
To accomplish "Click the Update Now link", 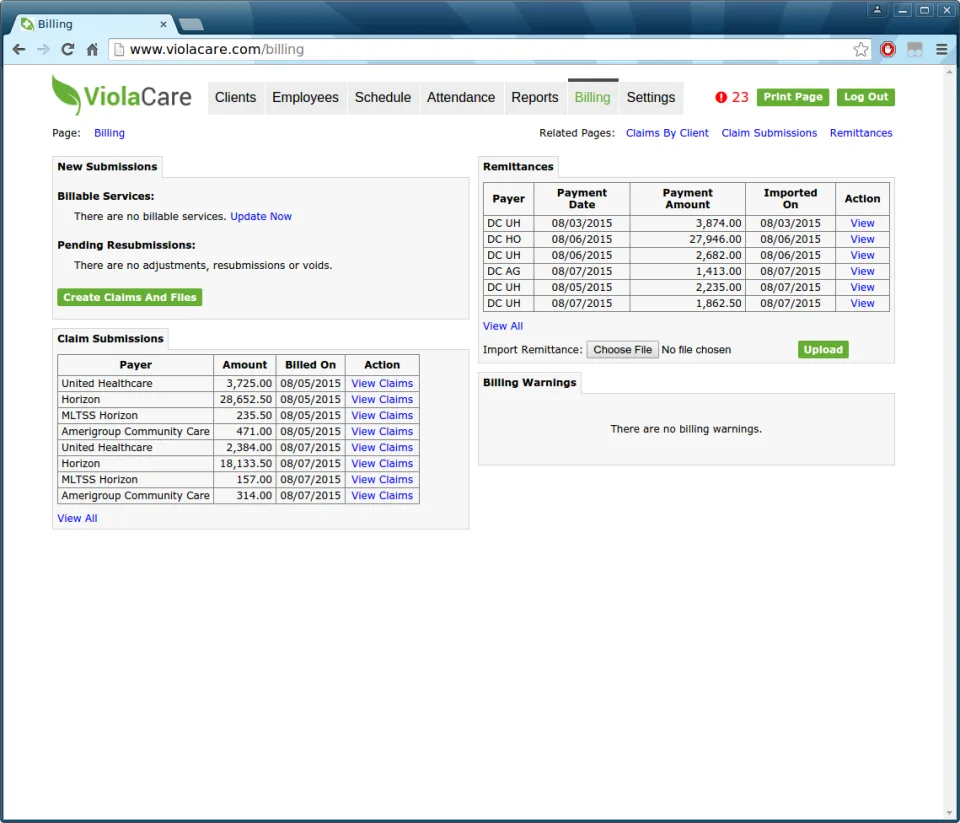I will 261,216.
